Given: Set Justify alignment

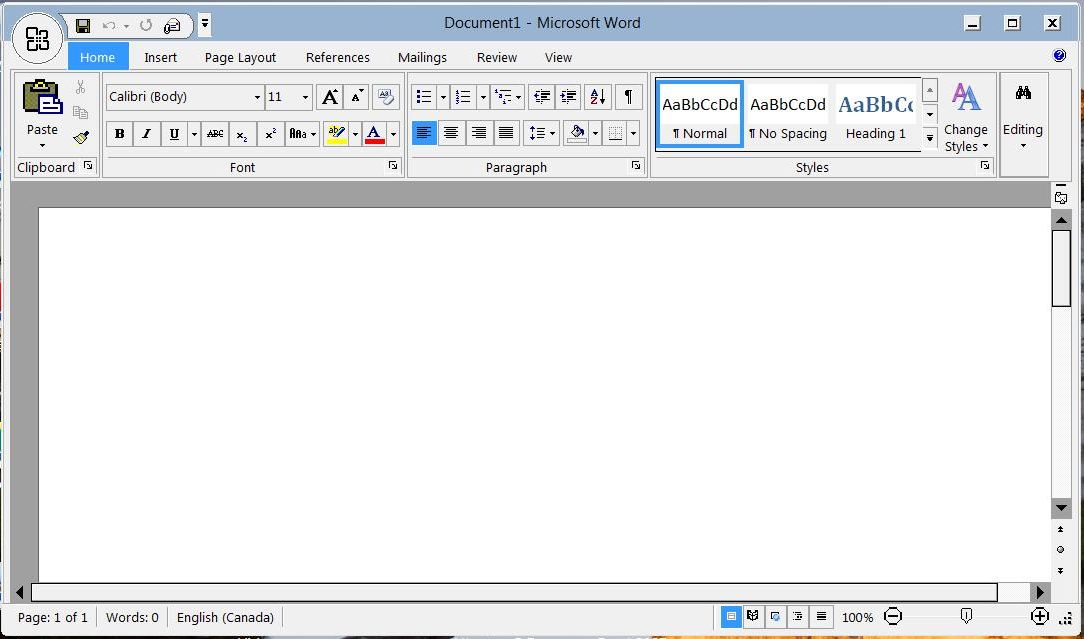Looking at the screenshot, I should click(x=506, y=133).
